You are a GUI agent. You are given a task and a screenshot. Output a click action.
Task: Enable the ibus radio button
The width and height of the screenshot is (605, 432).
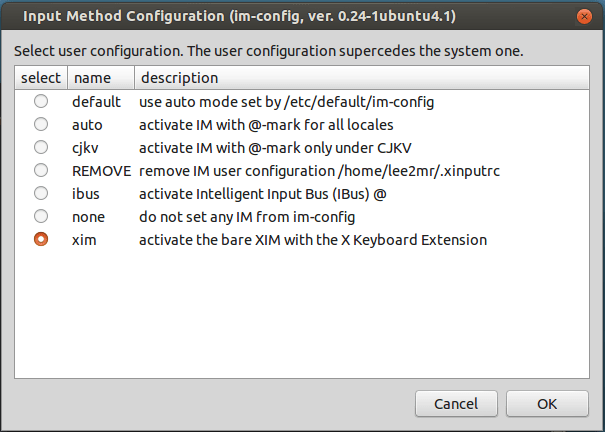click(x=41, y=193)
